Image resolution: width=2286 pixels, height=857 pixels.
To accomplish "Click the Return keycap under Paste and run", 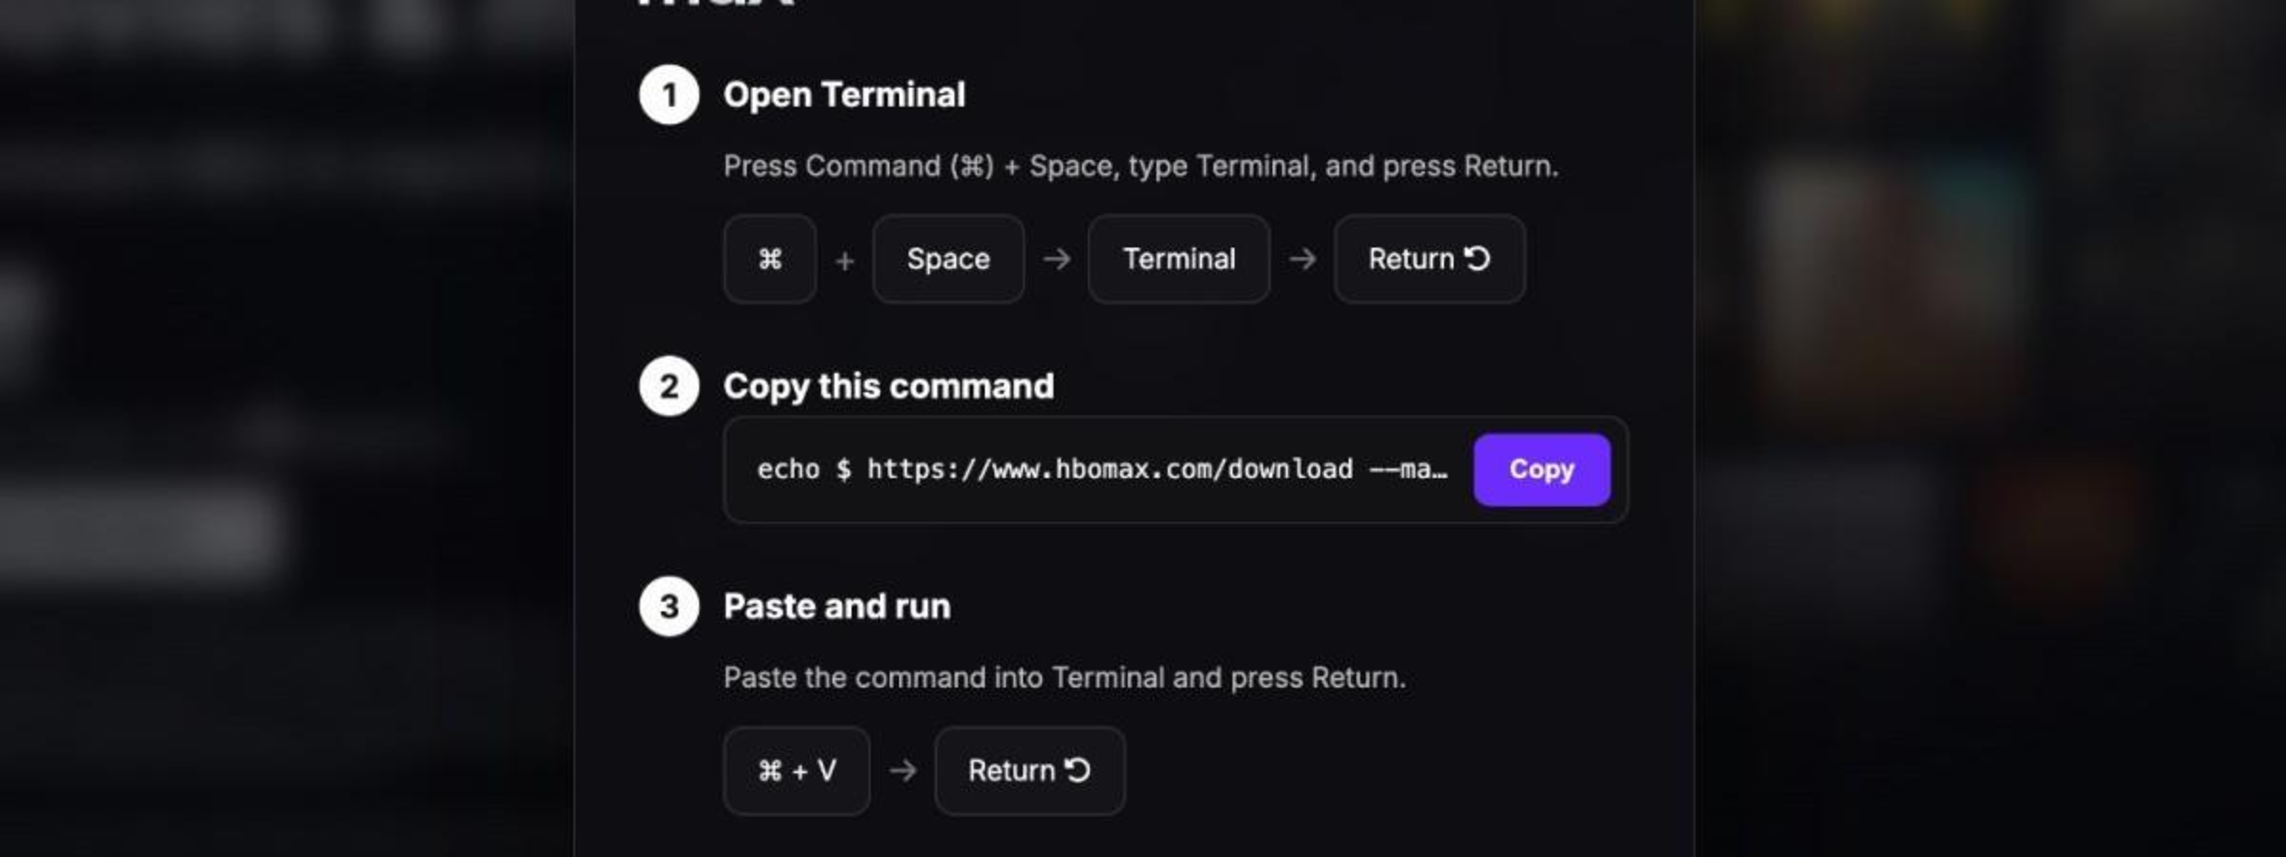I will (1030, 771).
